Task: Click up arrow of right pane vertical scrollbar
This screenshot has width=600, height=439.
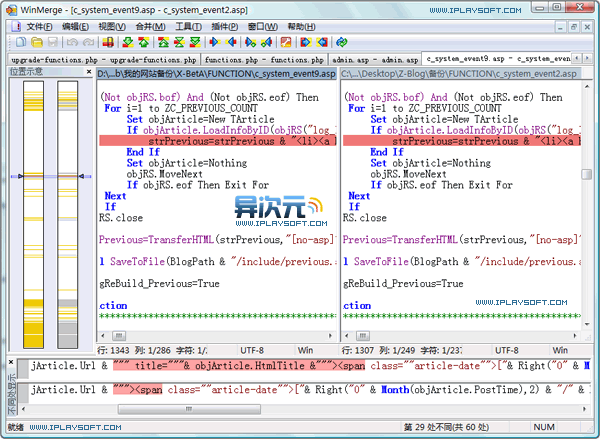Action: (587, 86)
